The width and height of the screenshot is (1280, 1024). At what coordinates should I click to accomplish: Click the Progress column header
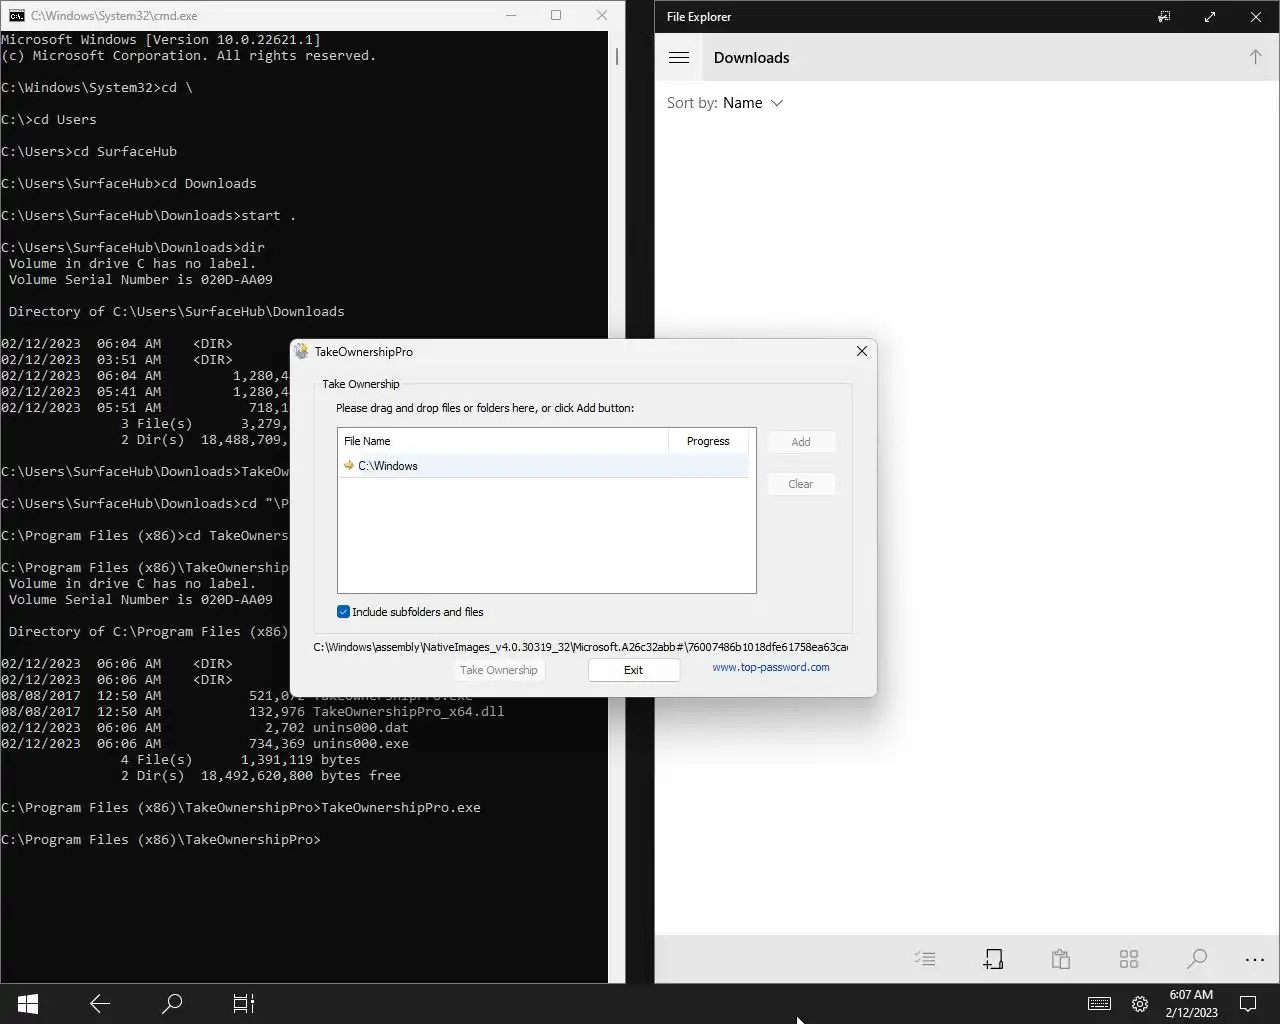point(708,441)
